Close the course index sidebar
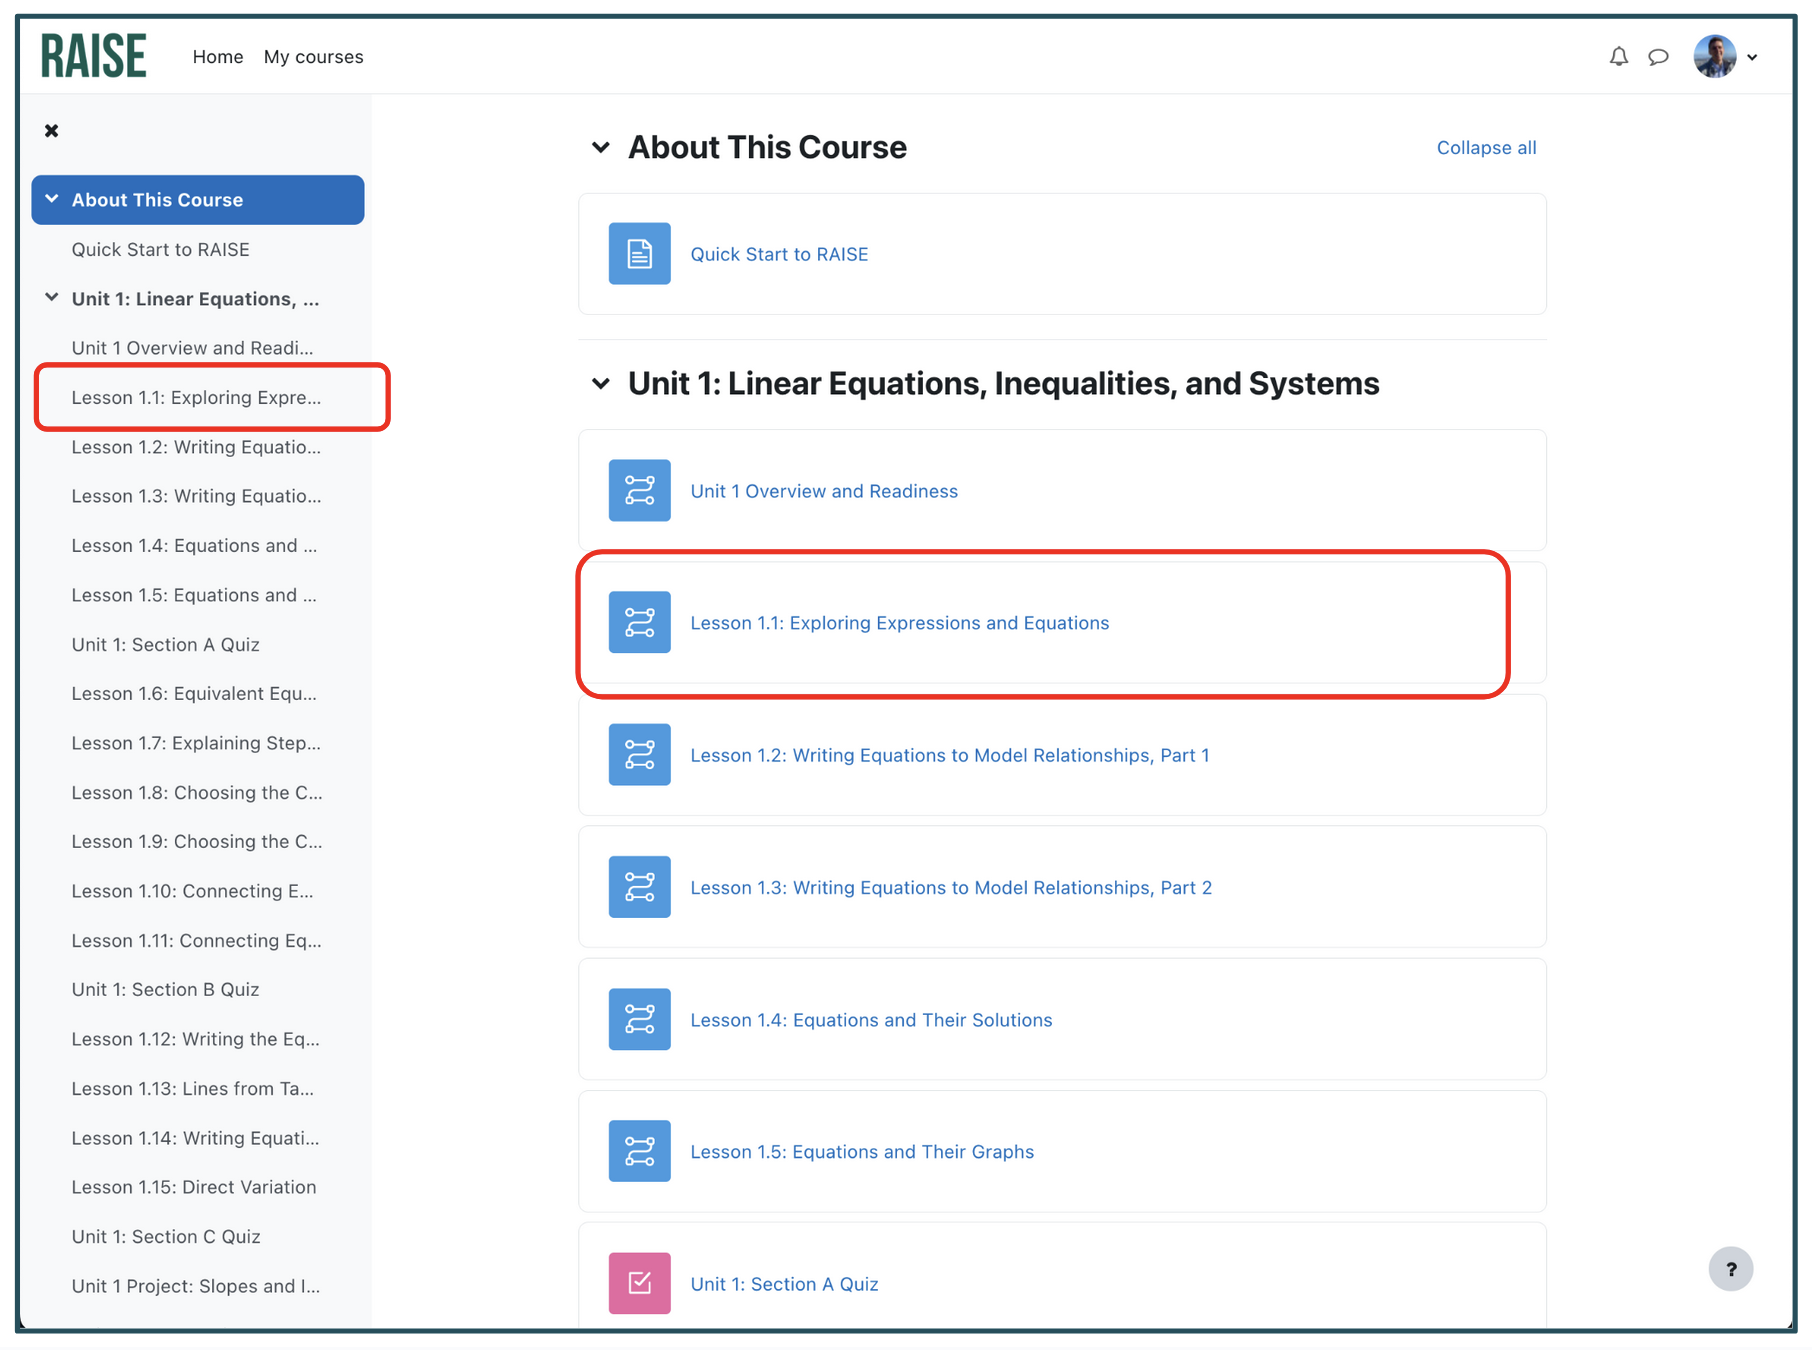This screenshot has width=1812, height=1350. 52,131
